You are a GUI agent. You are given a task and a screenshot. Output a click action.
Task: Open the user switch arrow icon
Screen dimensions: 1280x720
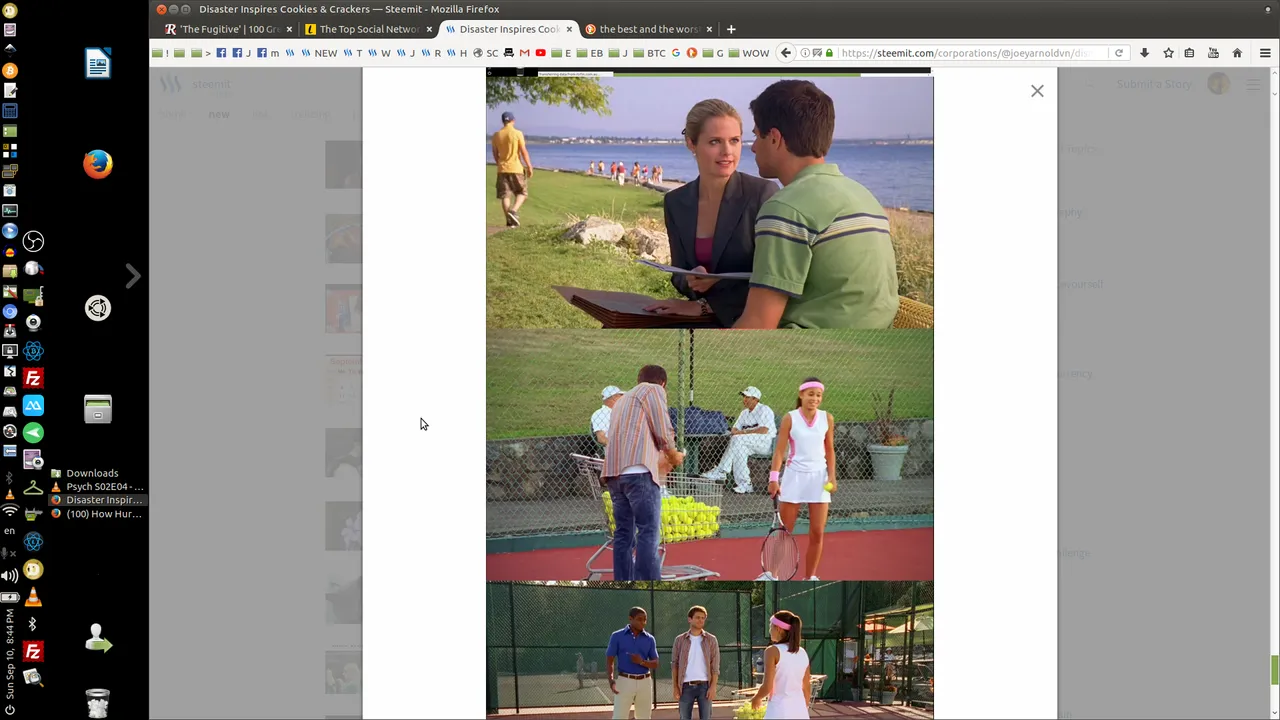click(98, 638)
